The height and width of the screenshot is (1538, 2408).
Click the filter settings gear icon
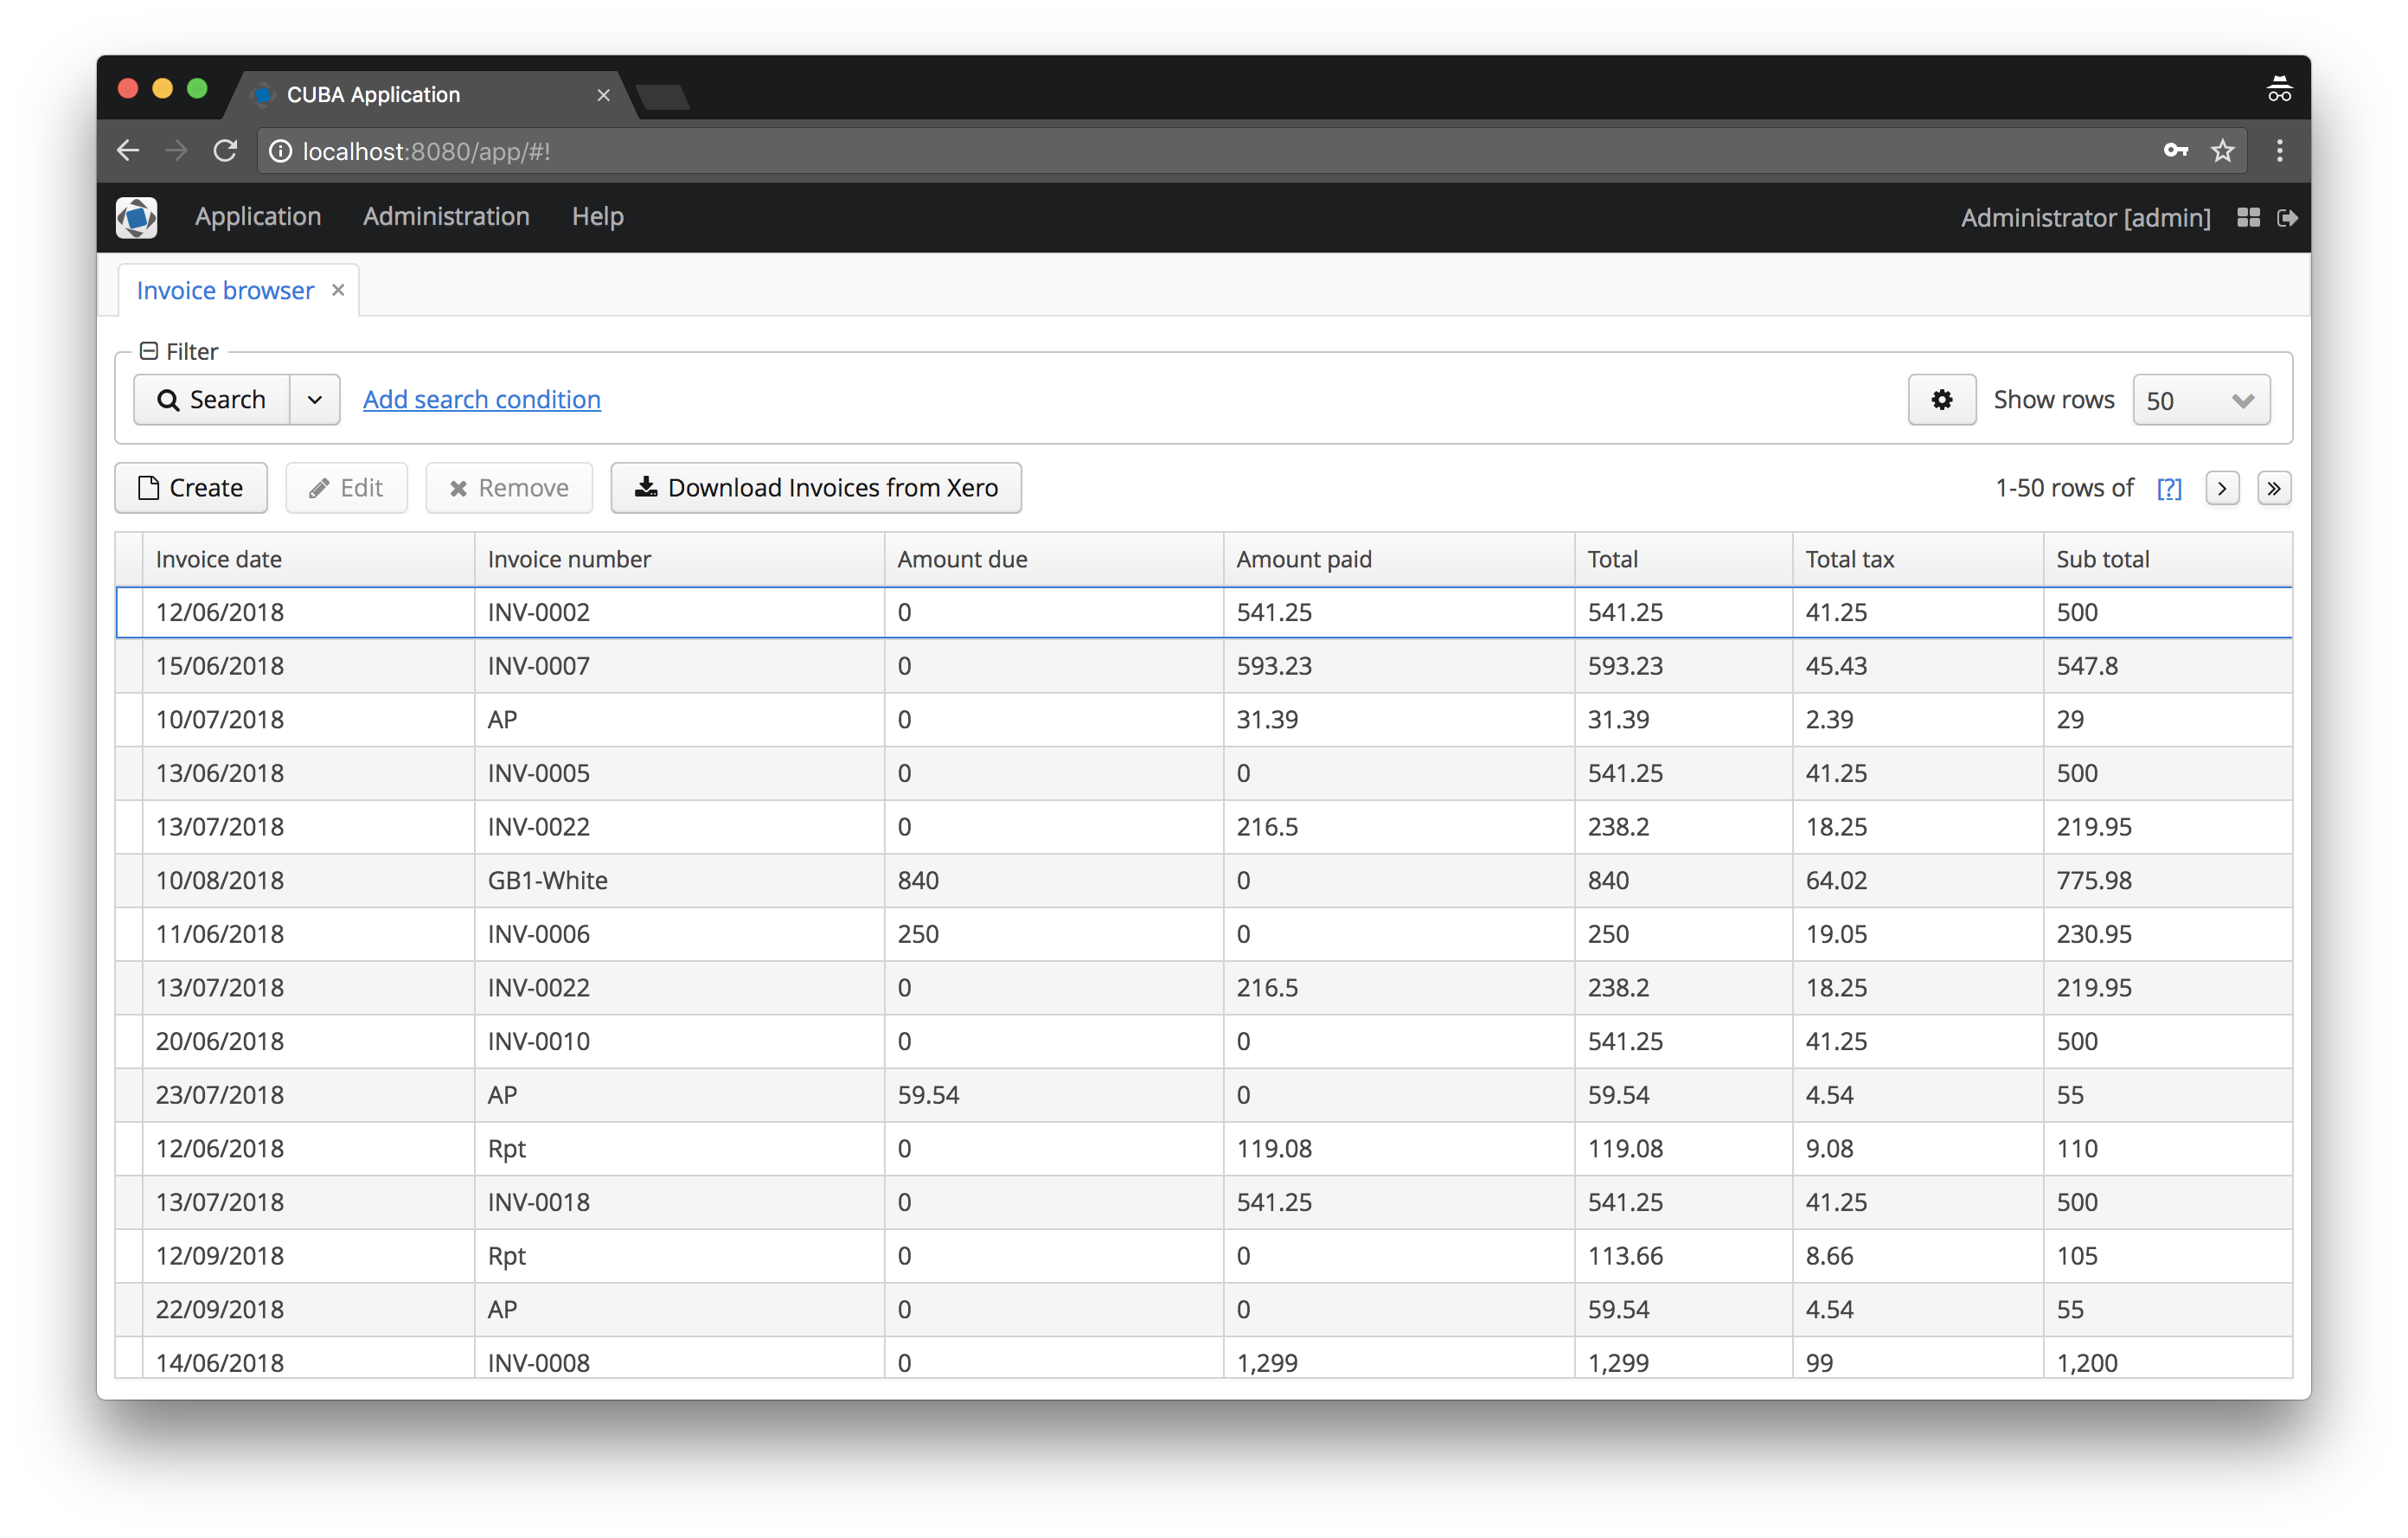(x=1941, y=400)
